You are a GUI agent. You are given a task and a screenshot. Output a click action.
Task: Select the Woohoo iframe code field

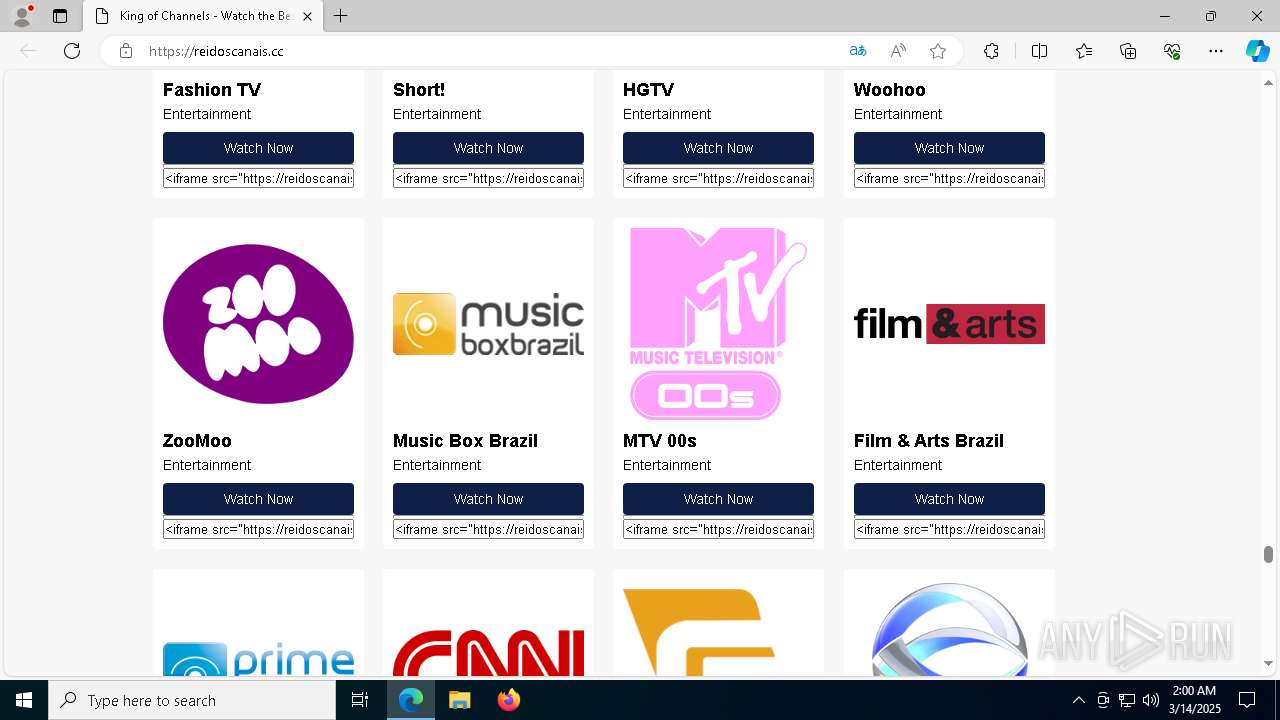coord(949,178)
